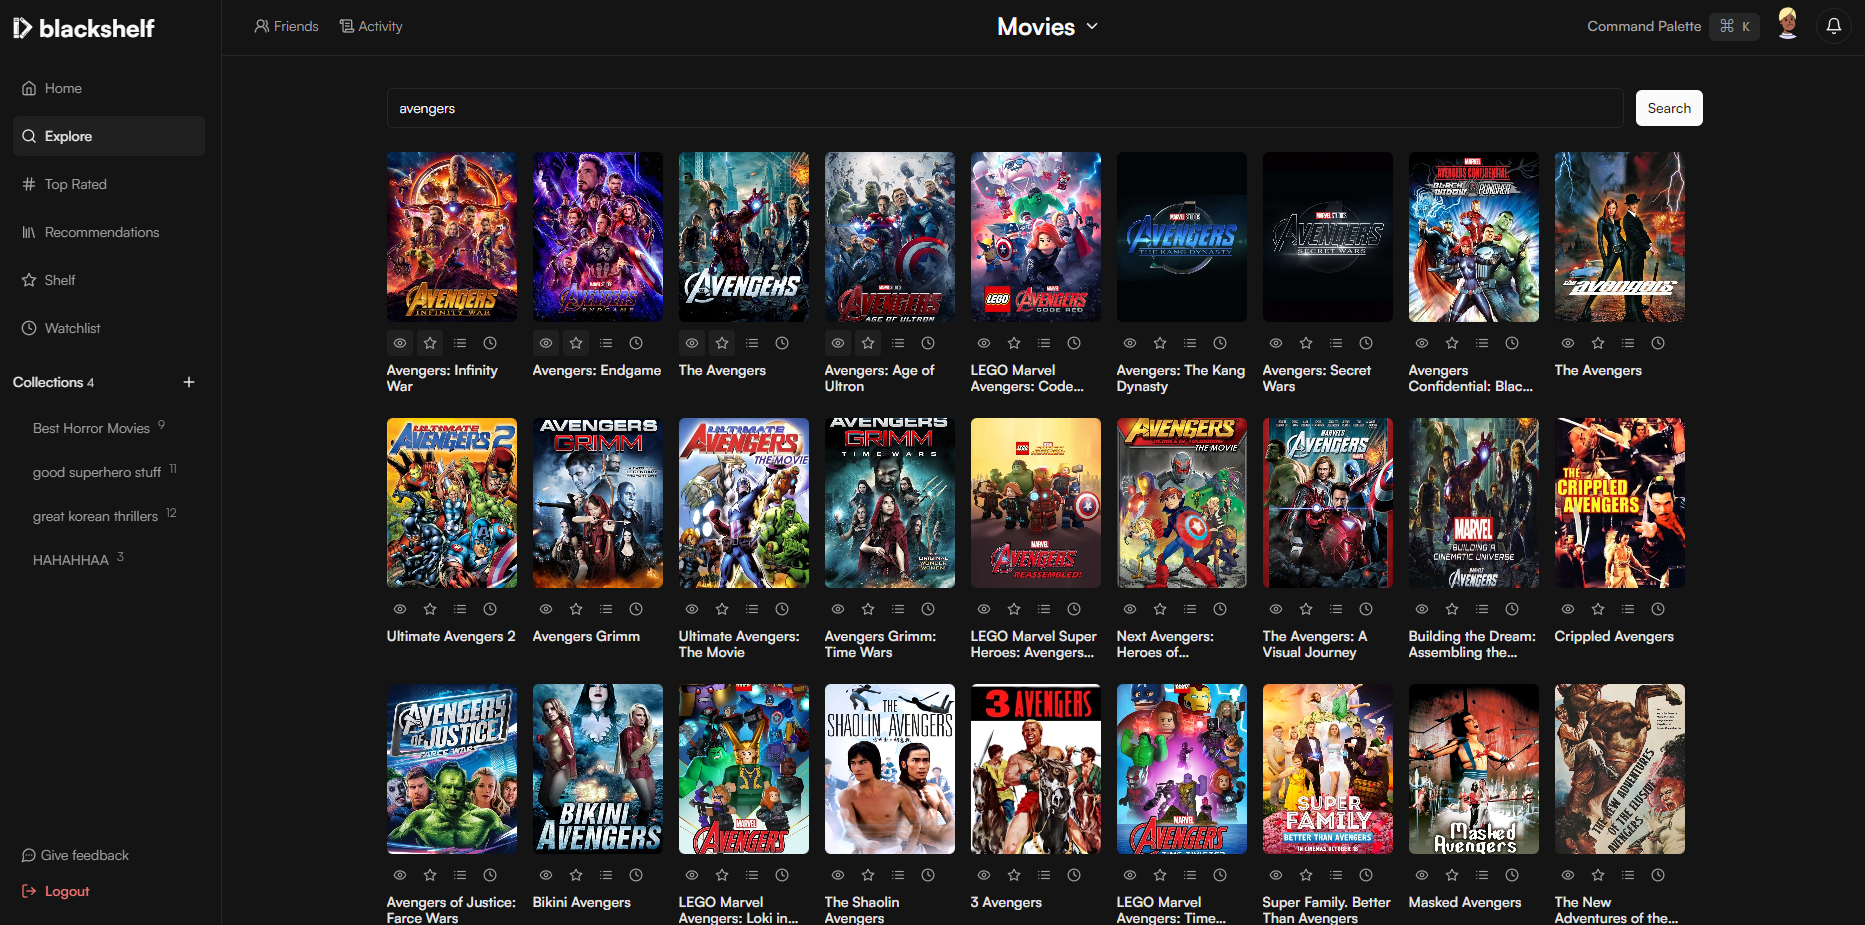1865x925 pixels.
Task: Add Avengers: Endgame to watchlist clock icon
Action: [636, 343]
